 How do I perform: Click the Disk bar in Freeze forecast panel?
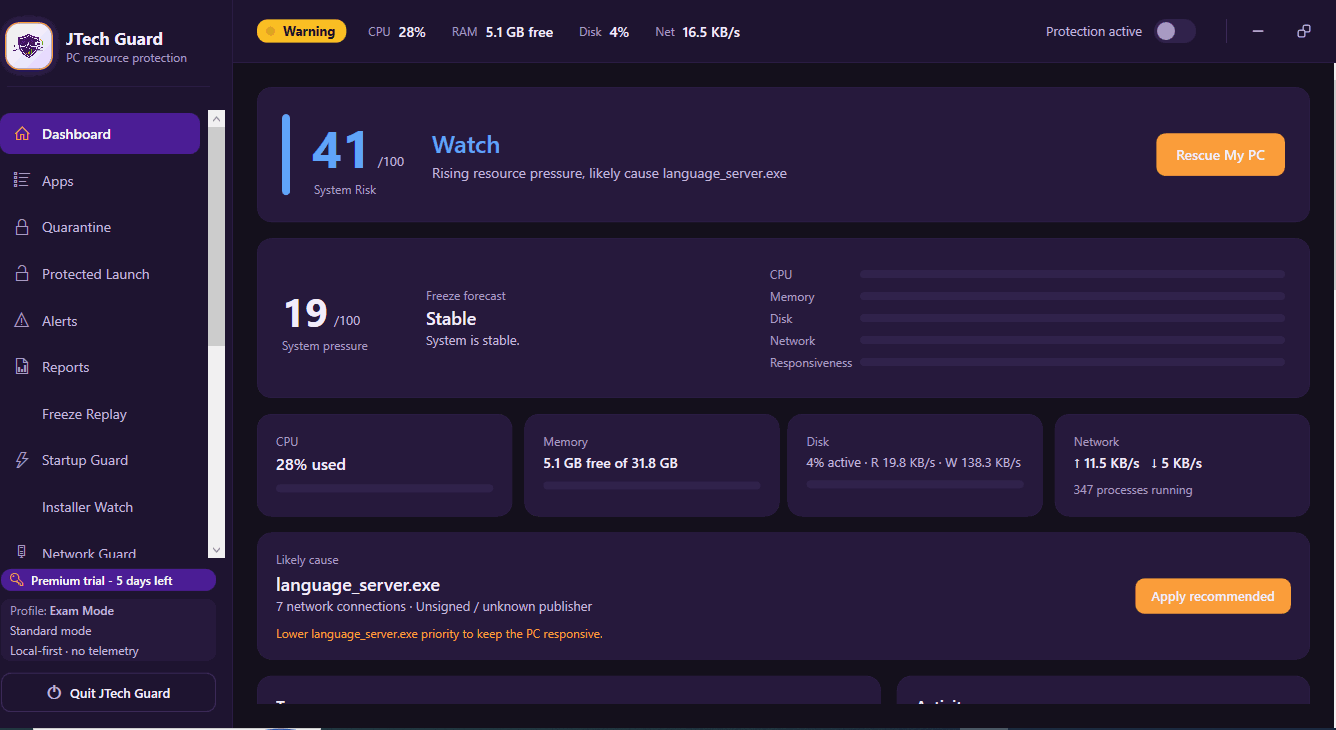(x=1072, y=318)
